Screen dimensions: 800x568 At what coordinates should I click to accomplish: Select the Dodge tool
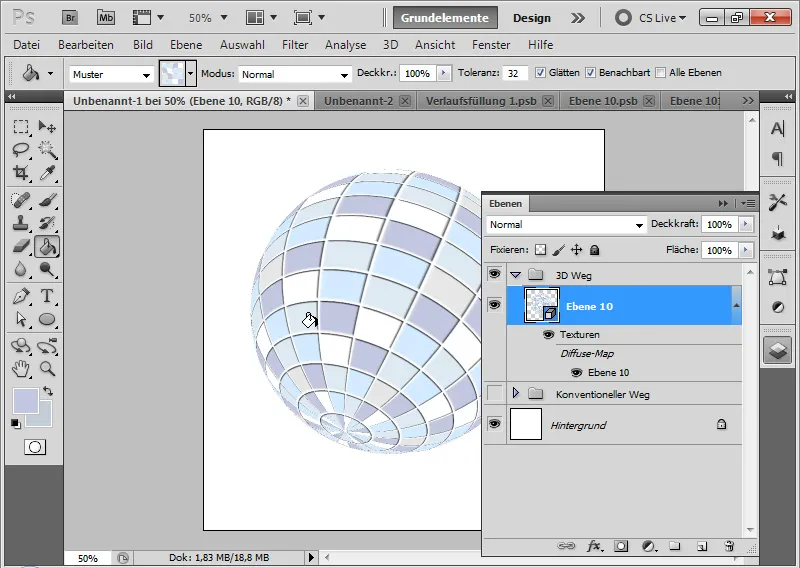point(47,269)
